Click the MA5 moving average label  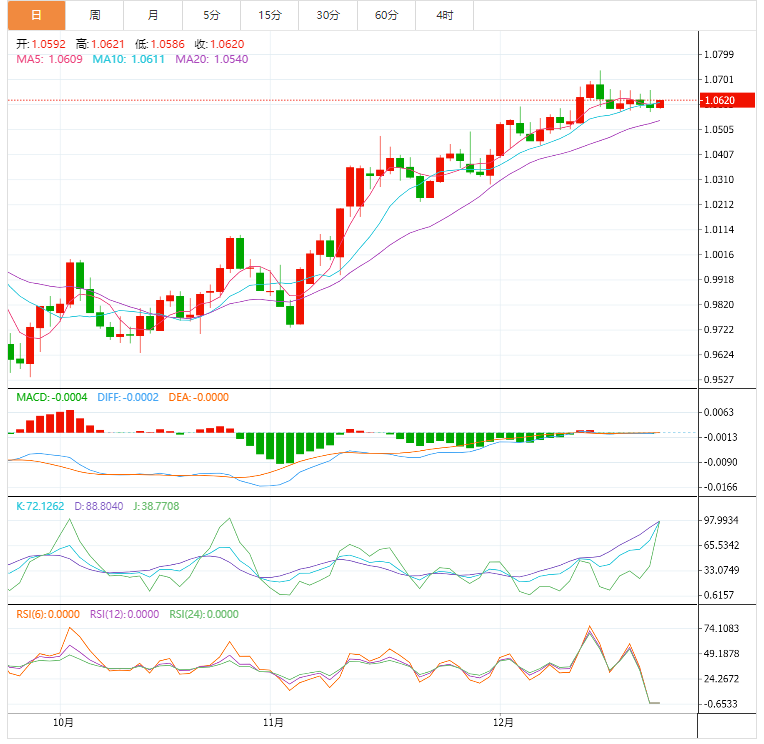50,60
